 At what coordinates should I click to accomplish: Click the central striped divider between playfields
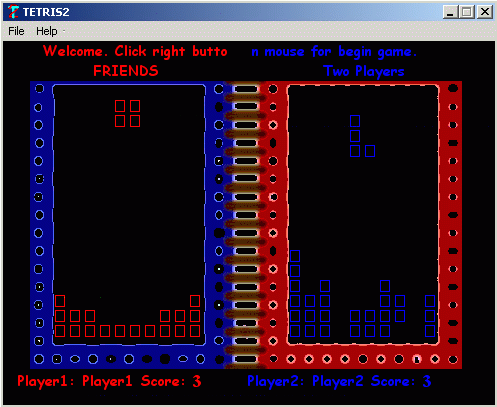click(246, 224)
